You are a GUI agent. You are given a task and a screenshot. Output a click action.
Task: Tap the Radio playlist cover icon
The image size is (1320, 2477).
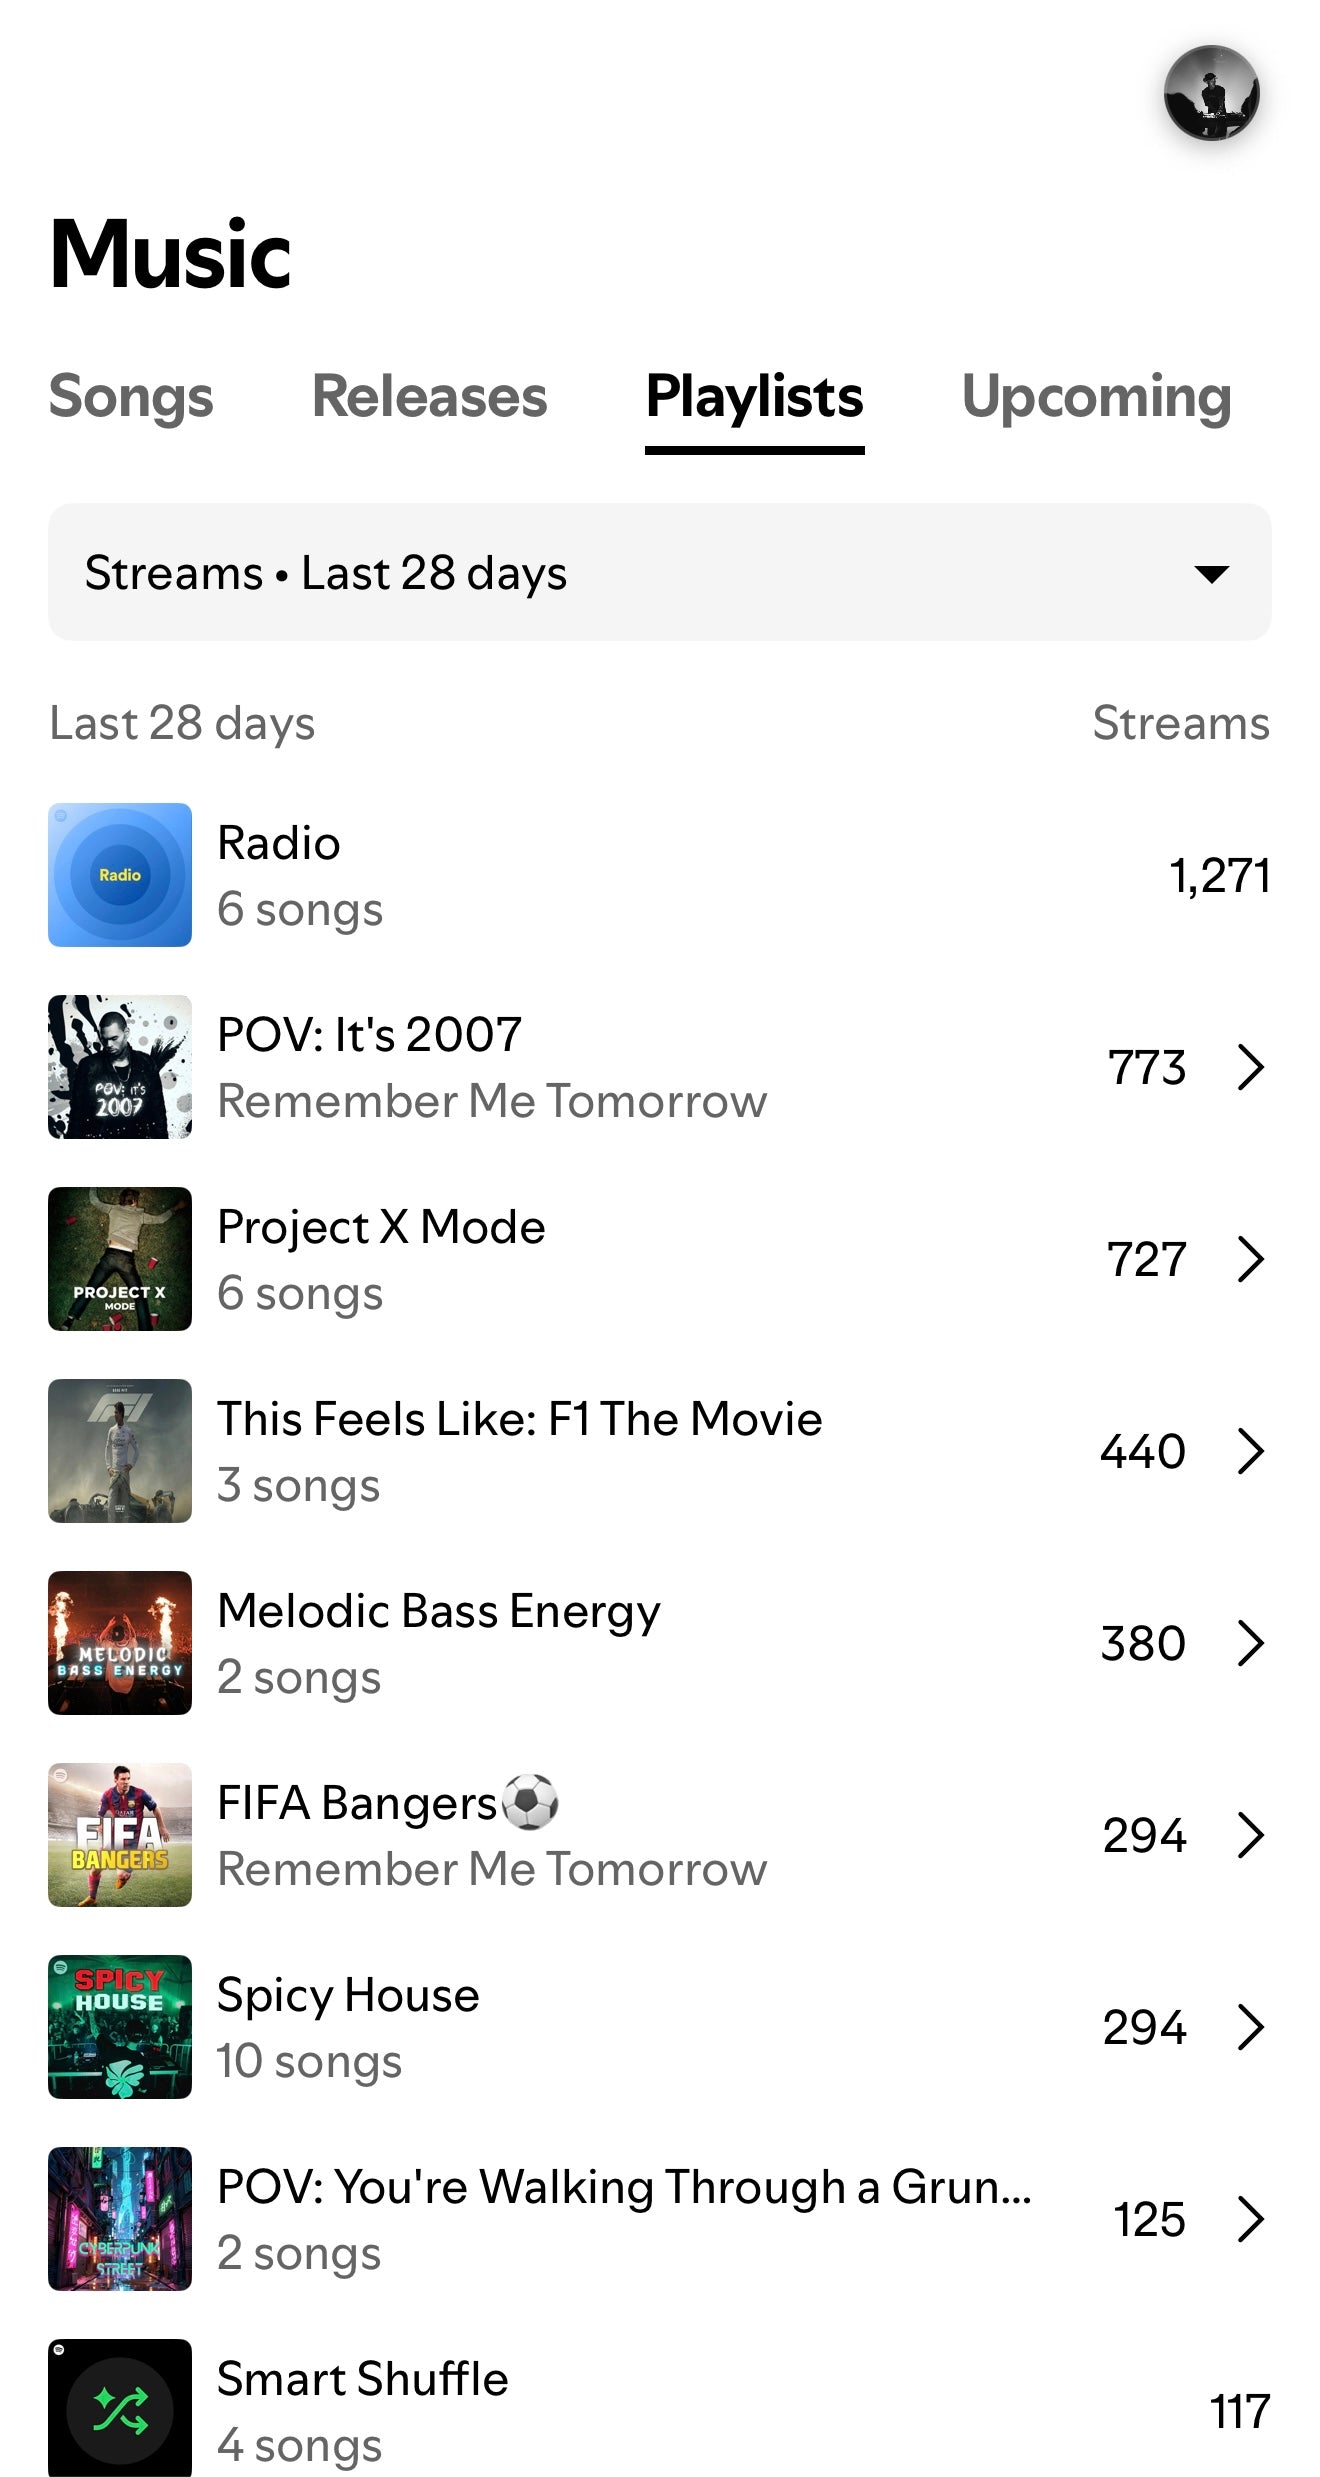point(120,875)
